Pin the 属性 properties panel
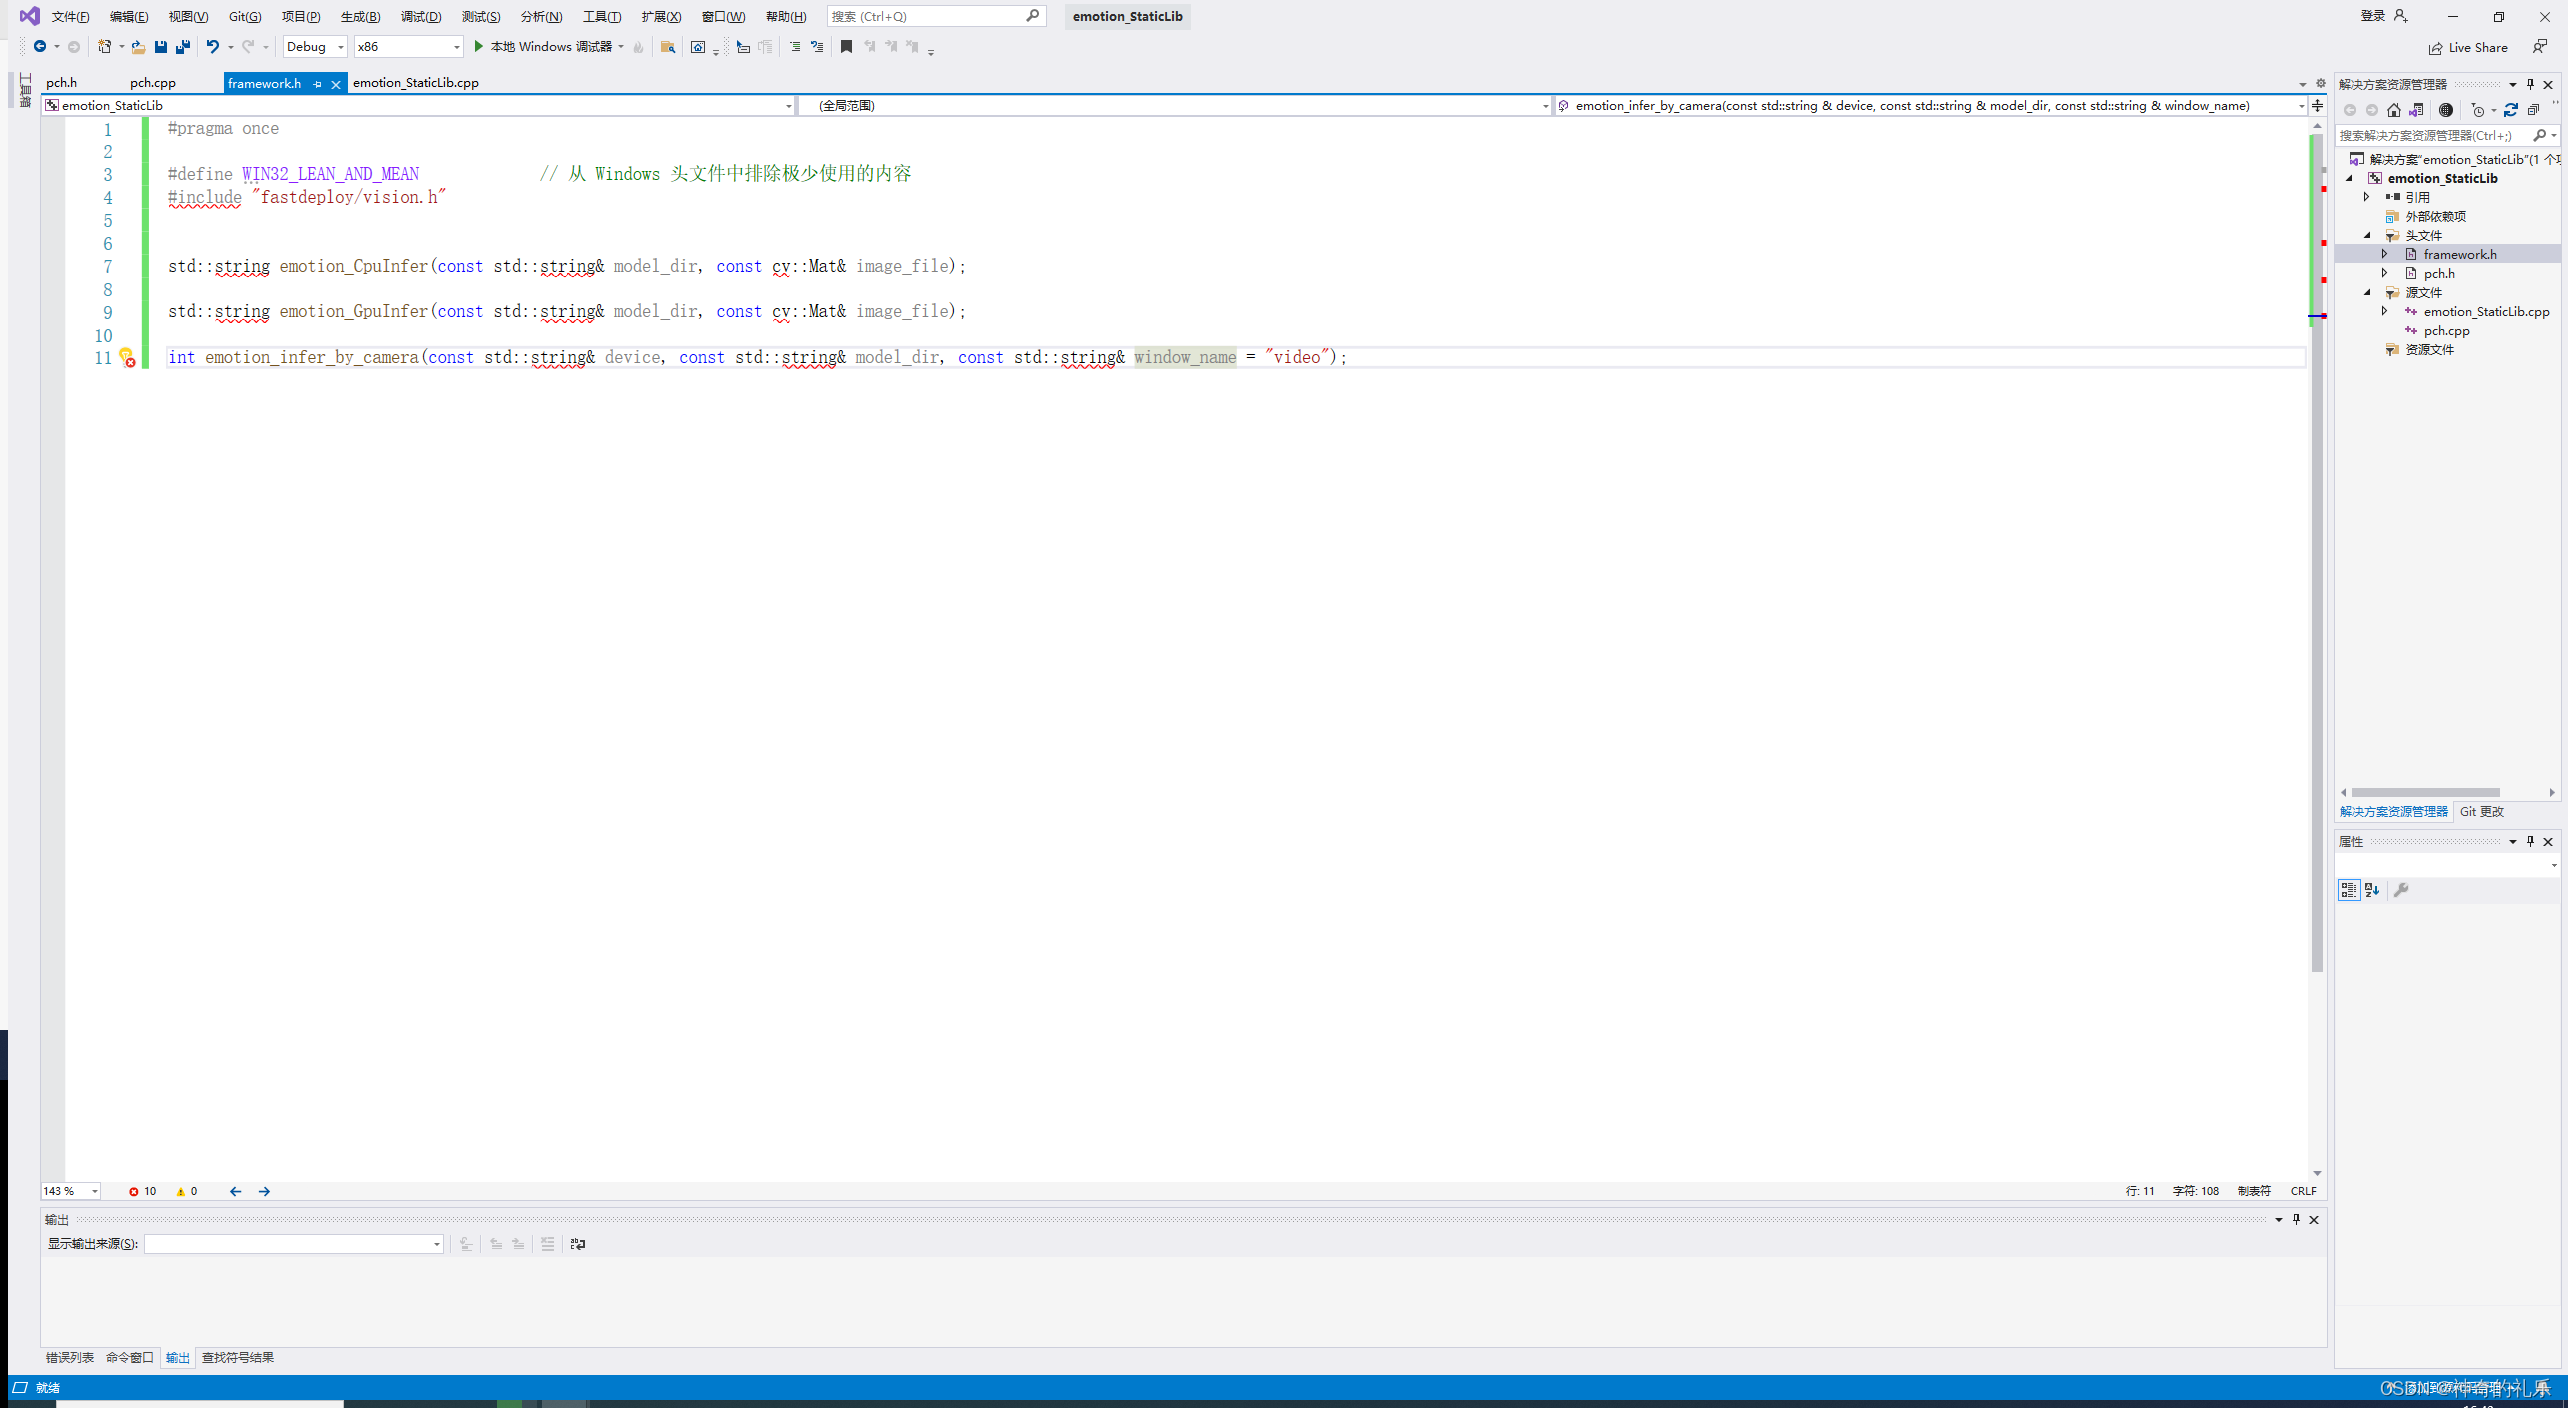This screenshot has width=2568, height=1408. [x=2530, y=841]
